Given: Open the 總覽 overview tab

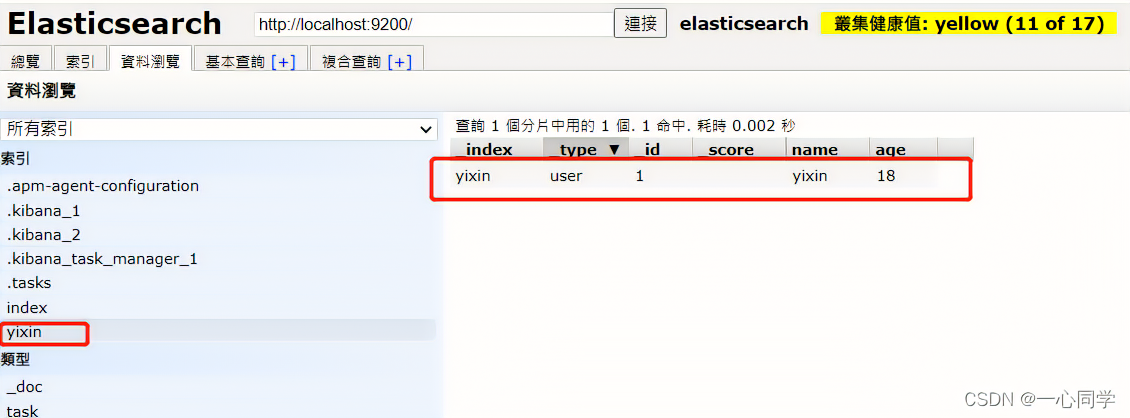Looking at the screenshot, I should tap(26, 62).
